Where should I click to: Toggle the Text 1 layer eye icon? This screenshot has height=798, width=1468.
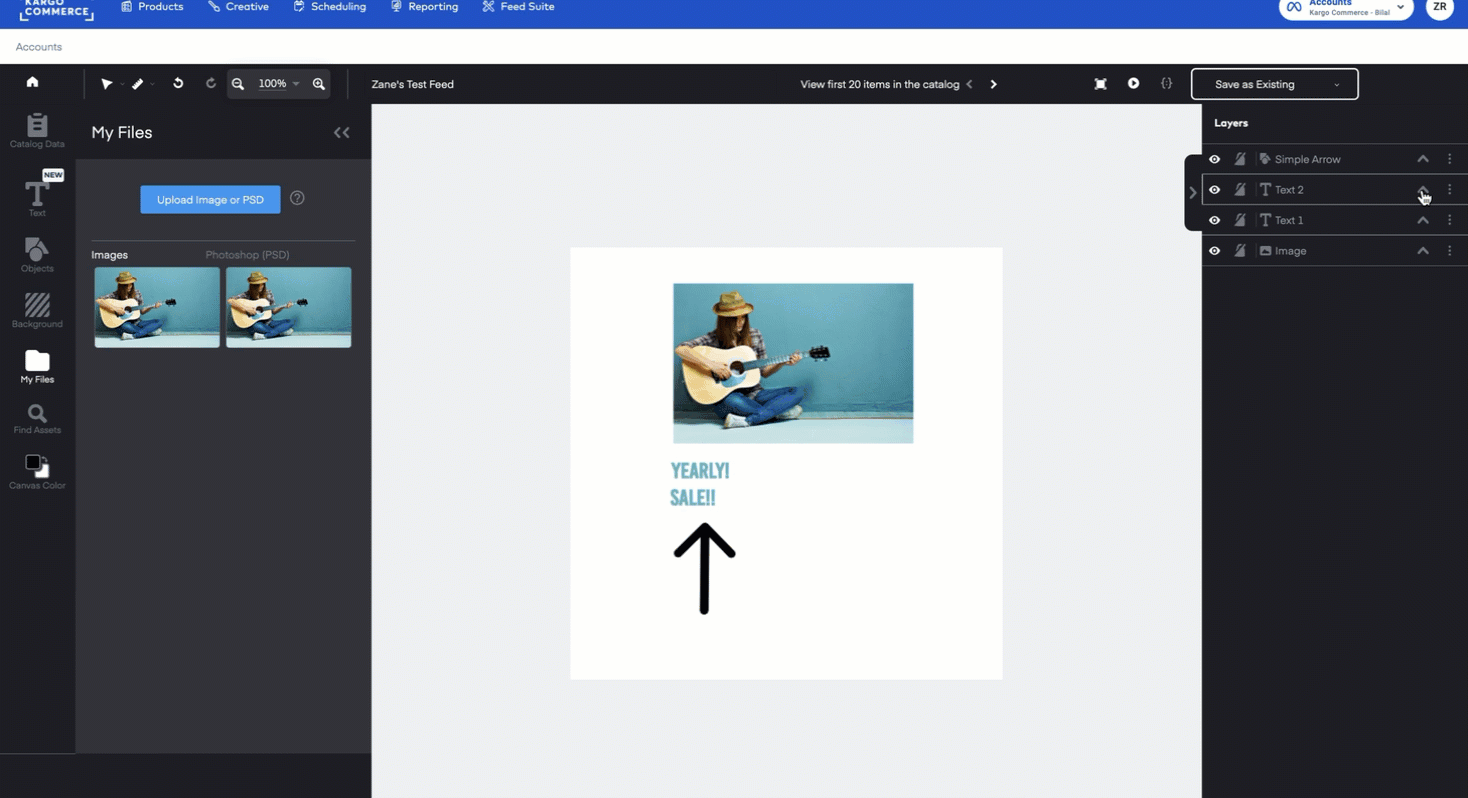(x=1214, y=220)
